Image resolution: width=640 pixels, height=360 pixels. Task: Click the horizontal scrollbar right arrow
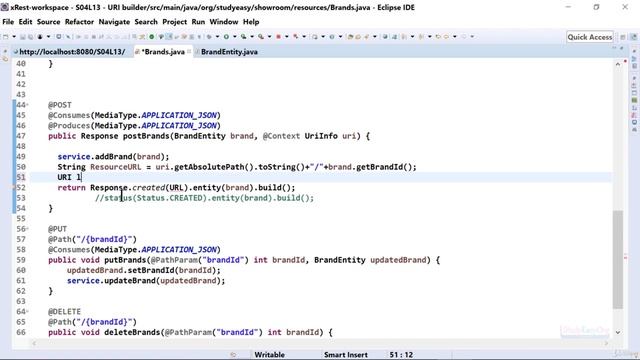tap(606, 343)
